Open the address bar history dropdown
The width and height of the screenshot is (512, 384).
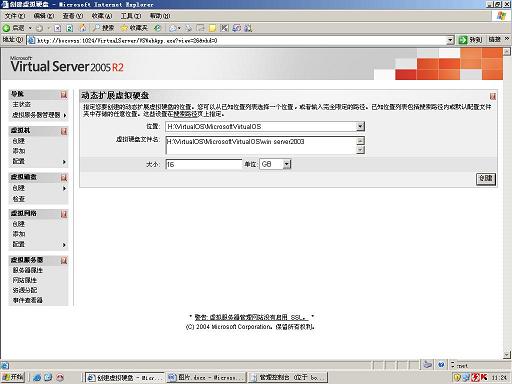pyautogui.click(x=450, y=40)
